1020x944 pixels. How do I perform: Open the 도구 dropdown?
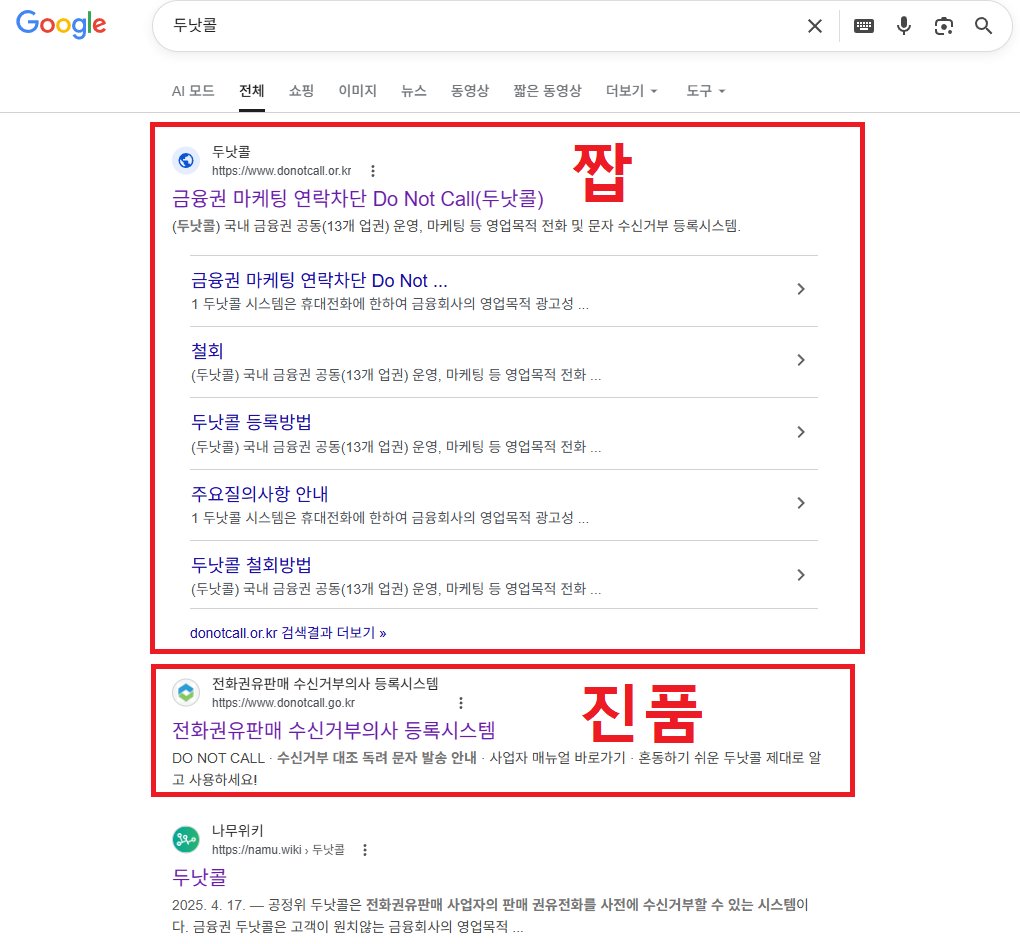pyautogui.click(x=706, y=91)
